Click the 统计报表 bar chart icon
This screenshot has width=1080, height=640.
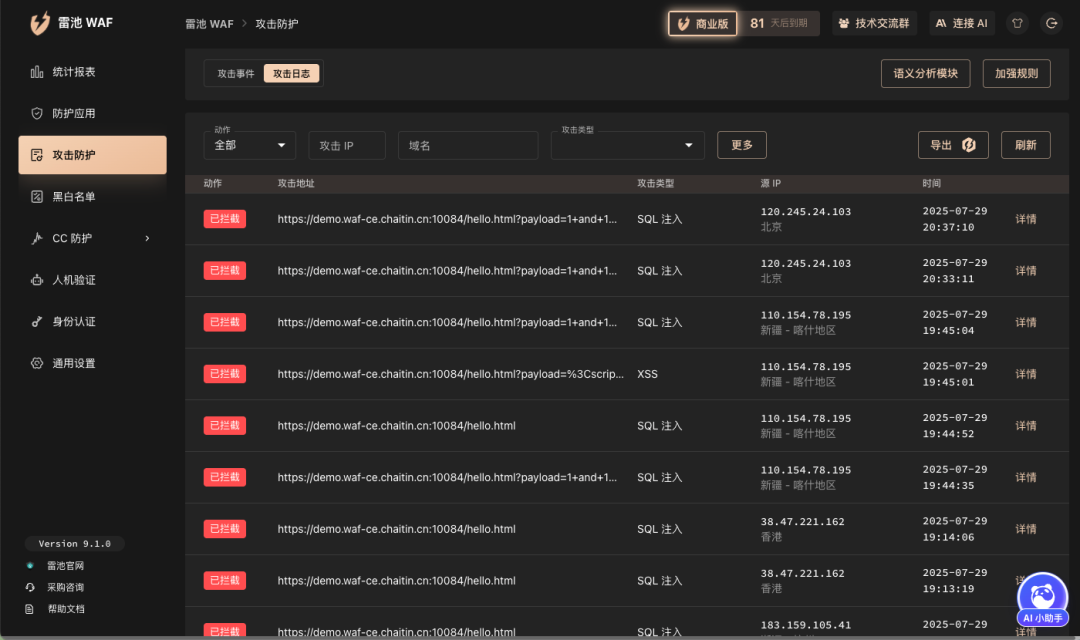[x=37, y=72]
